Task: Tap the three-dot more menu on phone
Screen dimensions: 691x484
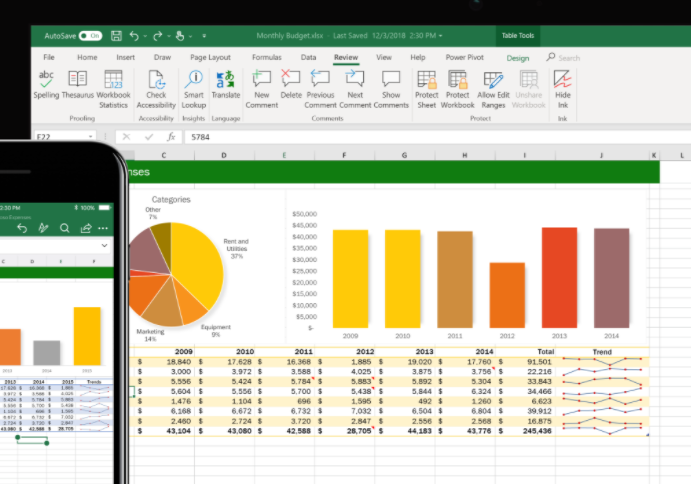Action: tap(103, 228)
